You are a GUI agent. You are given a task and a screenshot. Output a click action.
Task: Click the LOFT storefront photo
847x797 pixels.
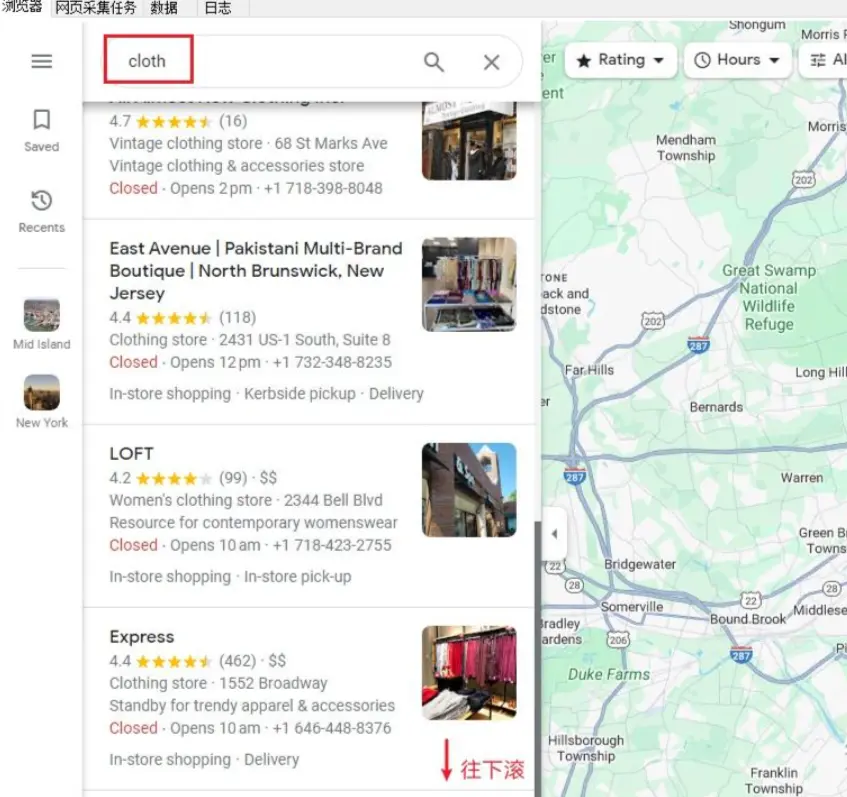[x=469, y=490]
